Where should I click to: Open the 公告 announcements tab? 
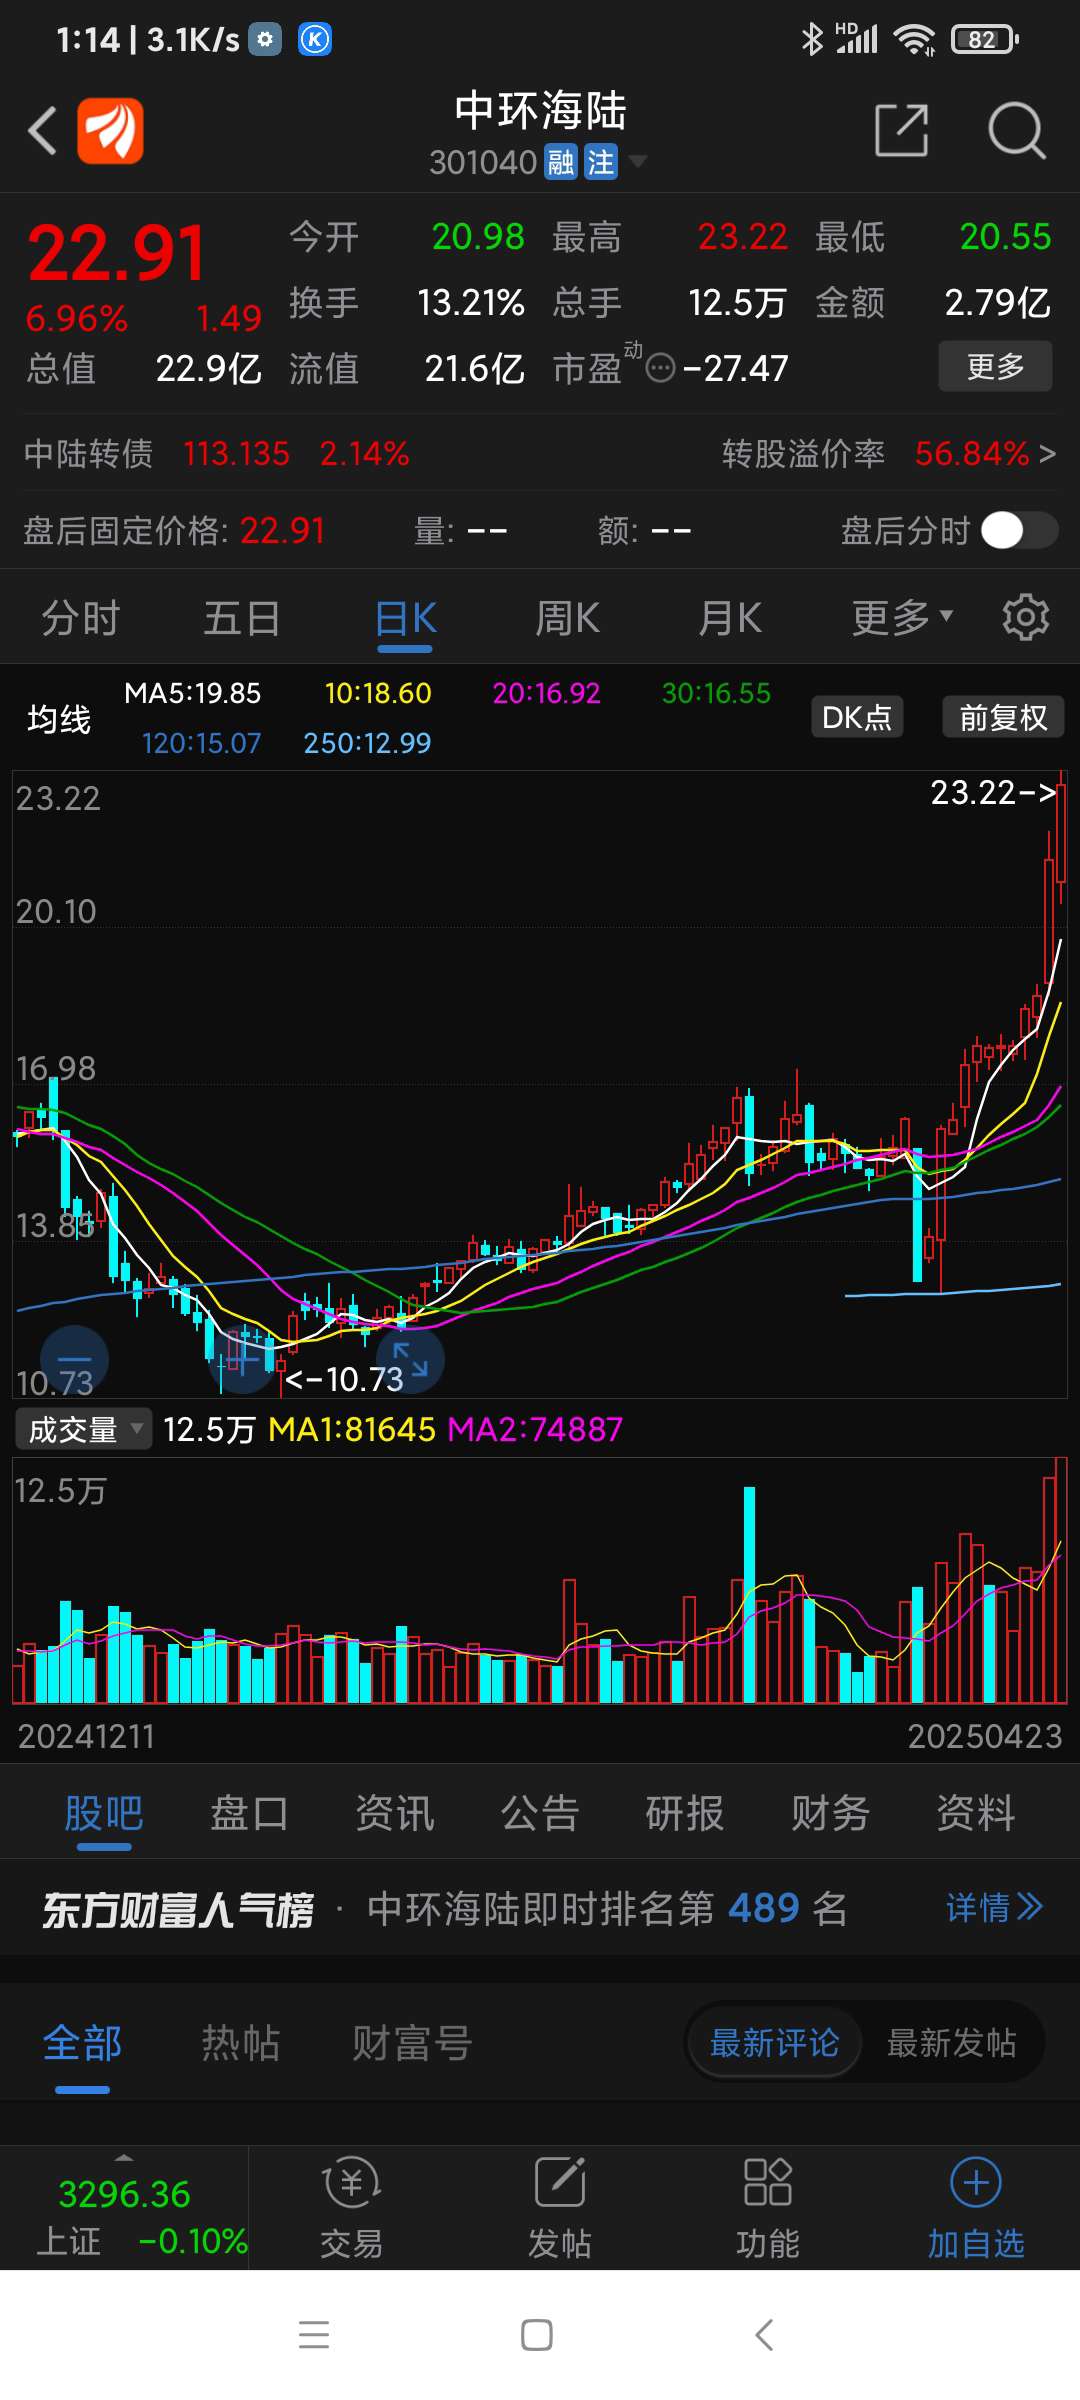[540, 1813]
